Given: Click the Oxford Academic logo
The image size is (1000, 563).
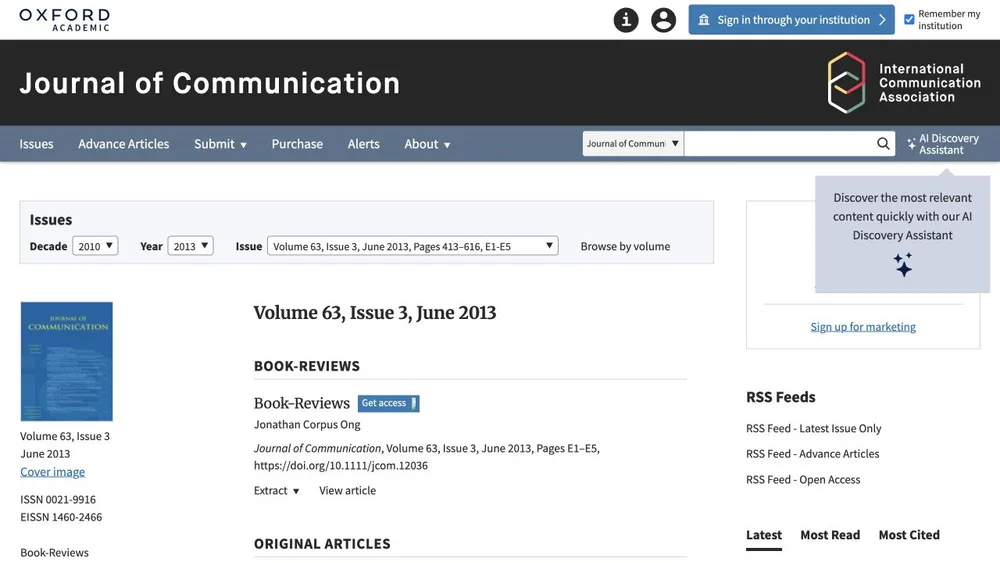Looking at the screenshot, I should [64, 20].
